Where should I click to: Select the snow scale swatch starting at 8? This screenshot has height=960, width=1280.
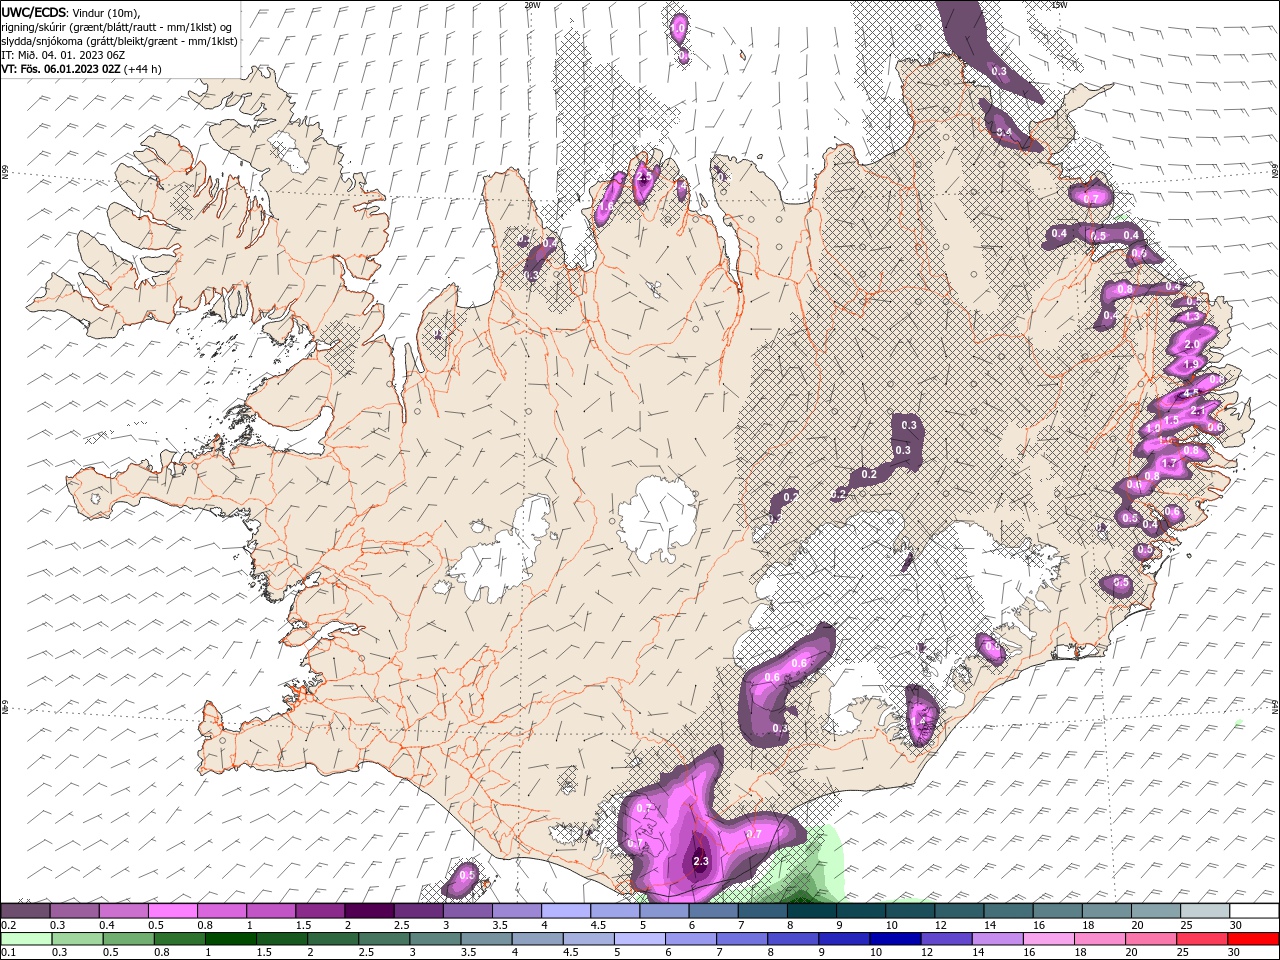pos(812,911)
